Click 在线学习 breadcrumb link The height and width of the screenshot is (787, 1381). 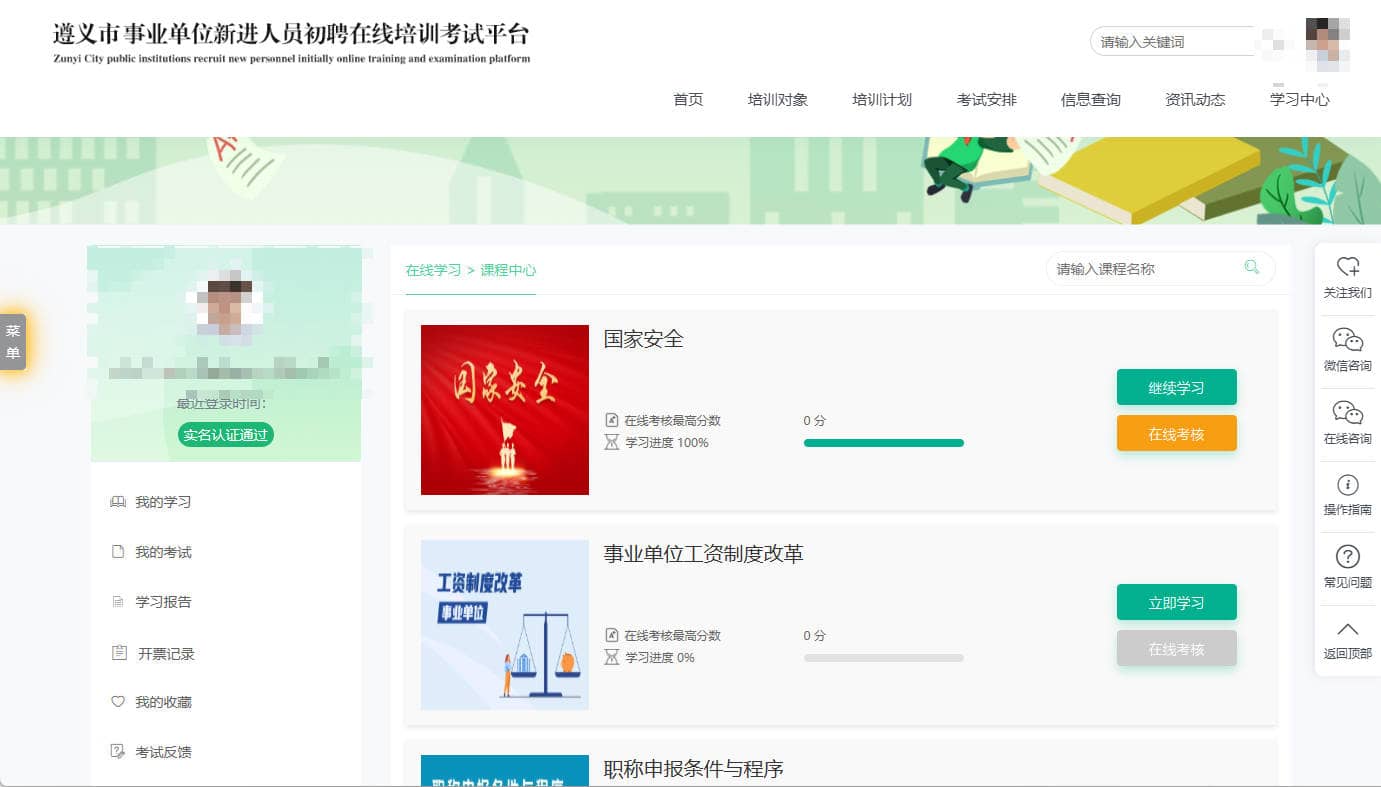pyautogui.click(x=433, y=270)
